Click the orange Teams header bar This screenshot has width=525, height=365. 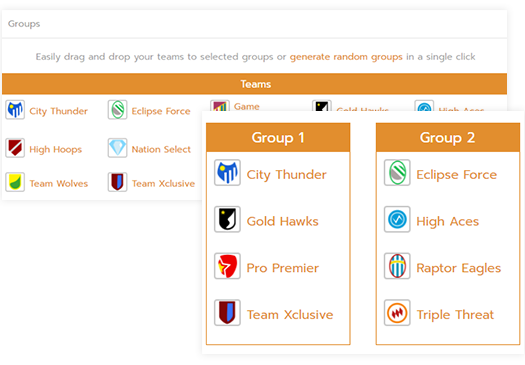coord(254,84)
